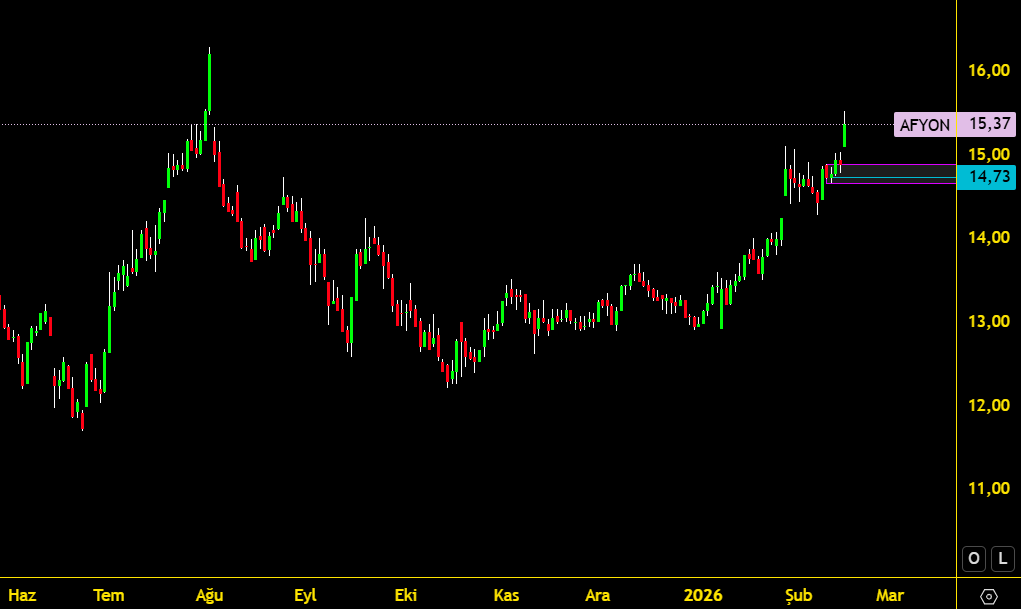Click the 2026 year label
The image size is (1021, 609).
pyautogui.click(x=703, y=595)
